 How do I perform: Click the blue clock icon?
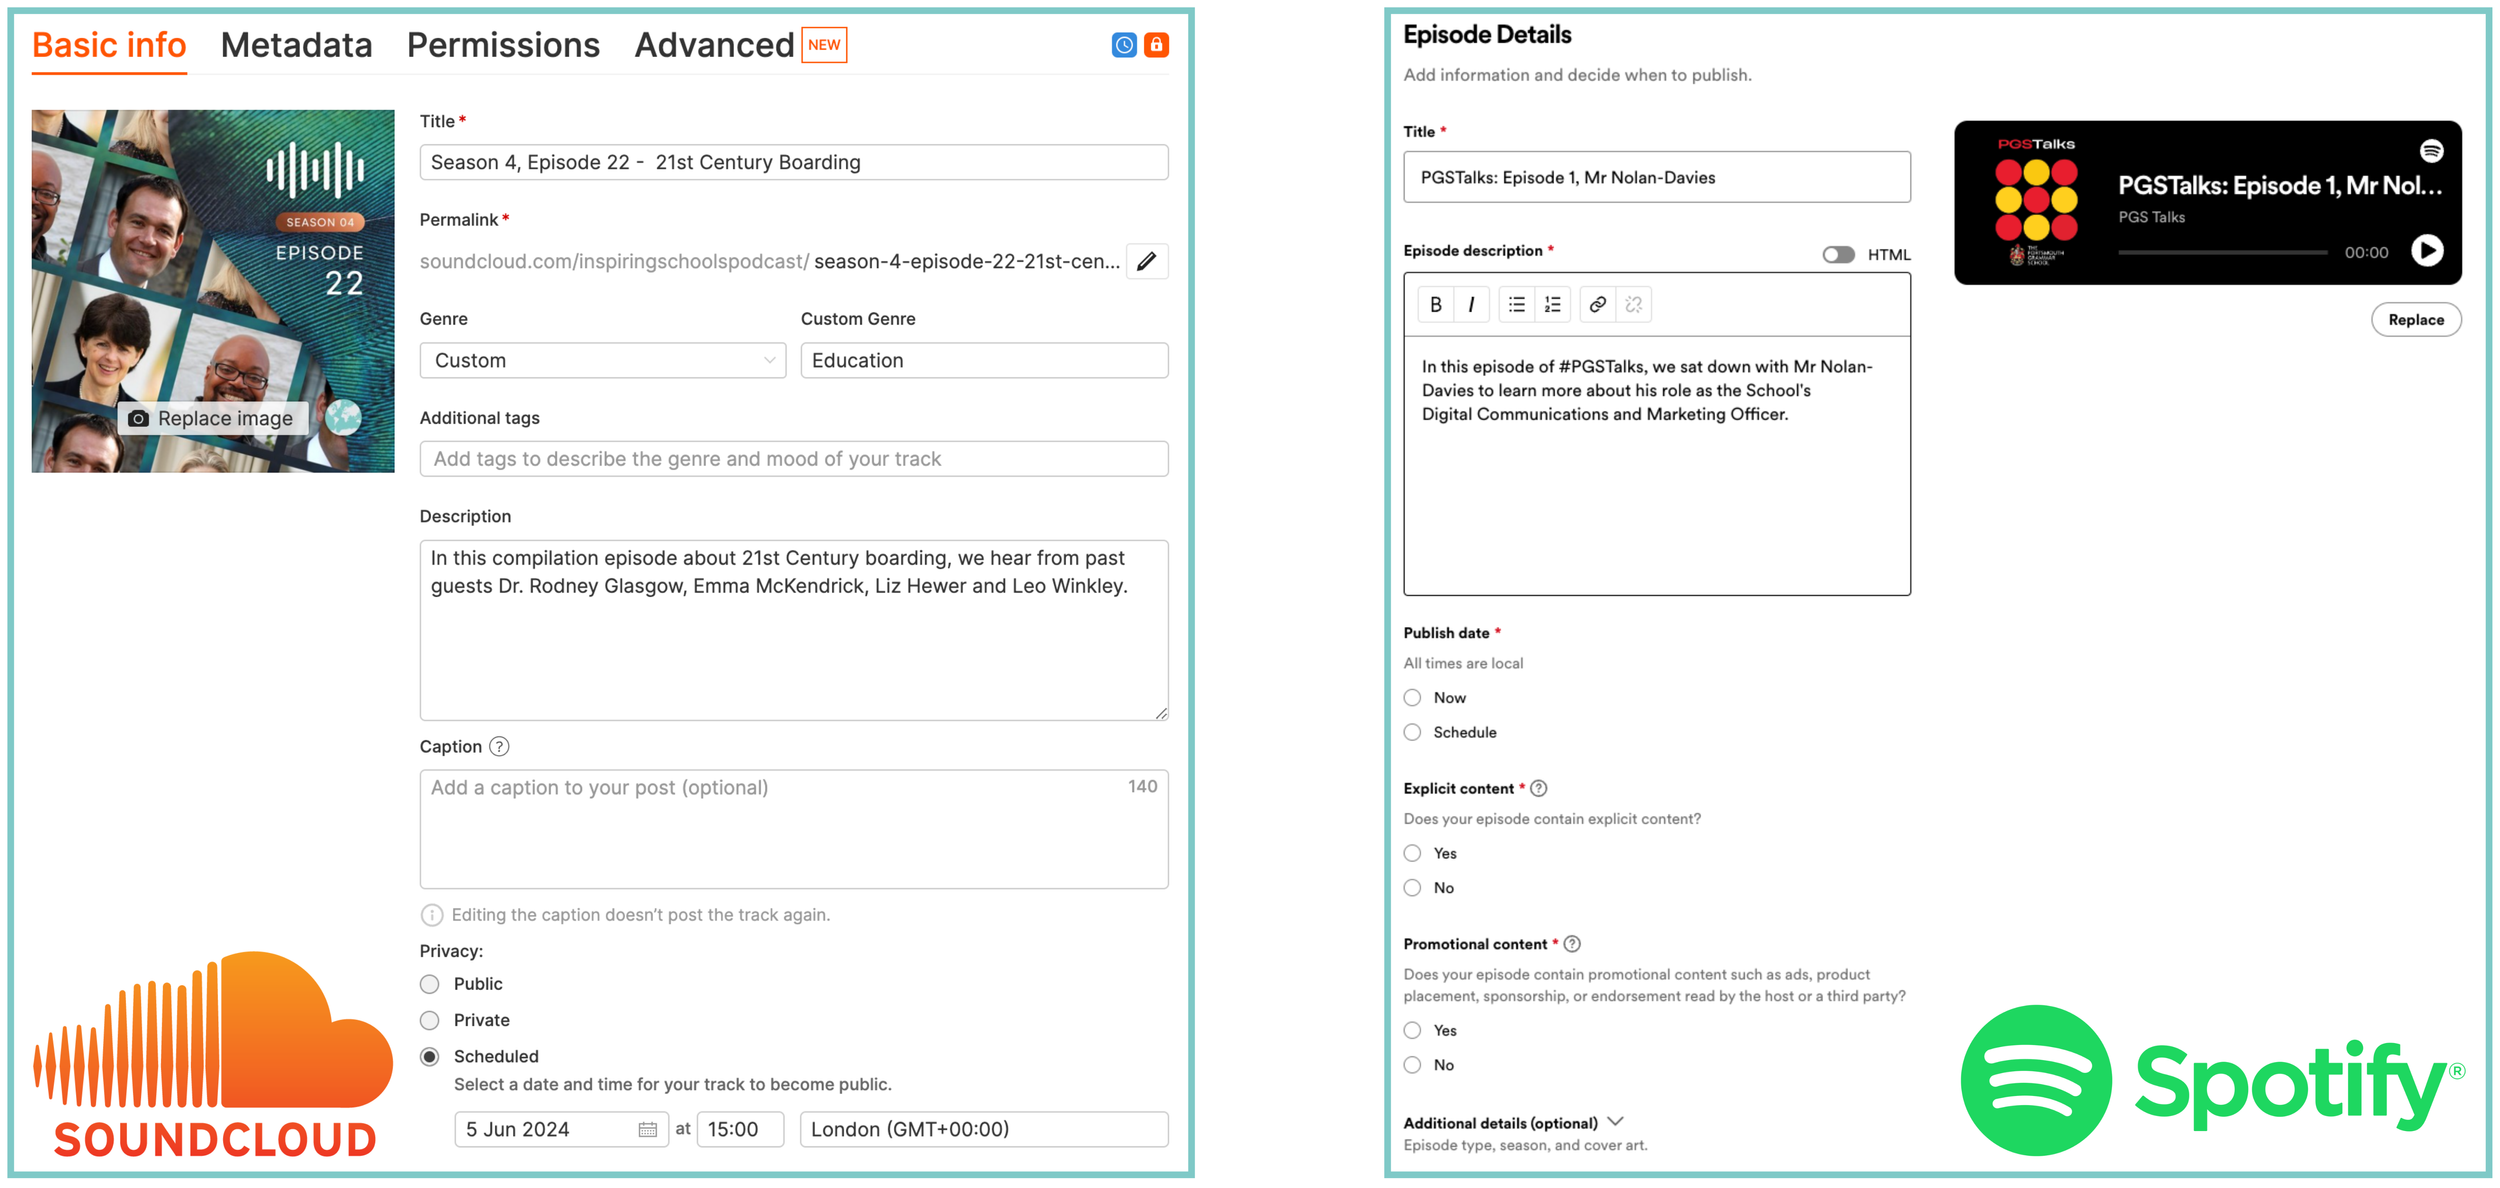click(1124, 45)
